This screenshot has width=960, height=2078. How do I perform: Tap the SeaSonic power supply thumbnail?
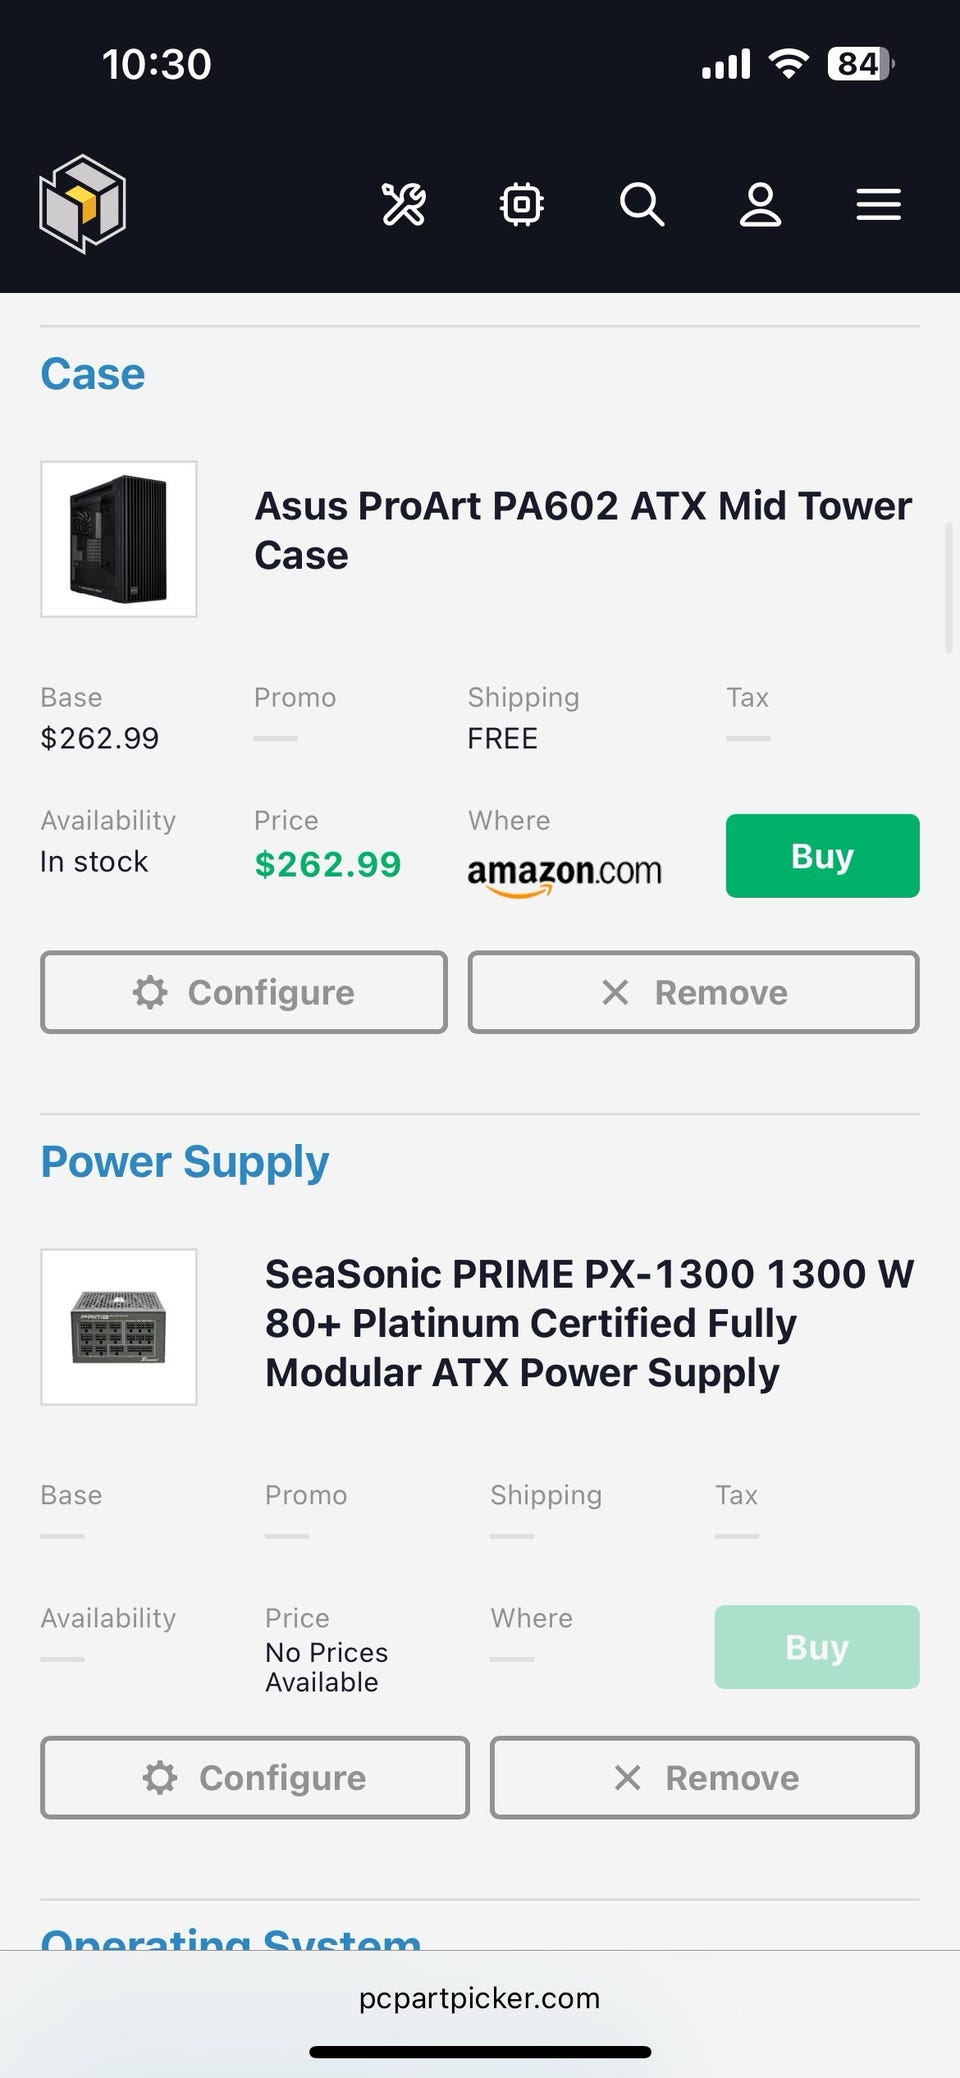[119, 1327]
